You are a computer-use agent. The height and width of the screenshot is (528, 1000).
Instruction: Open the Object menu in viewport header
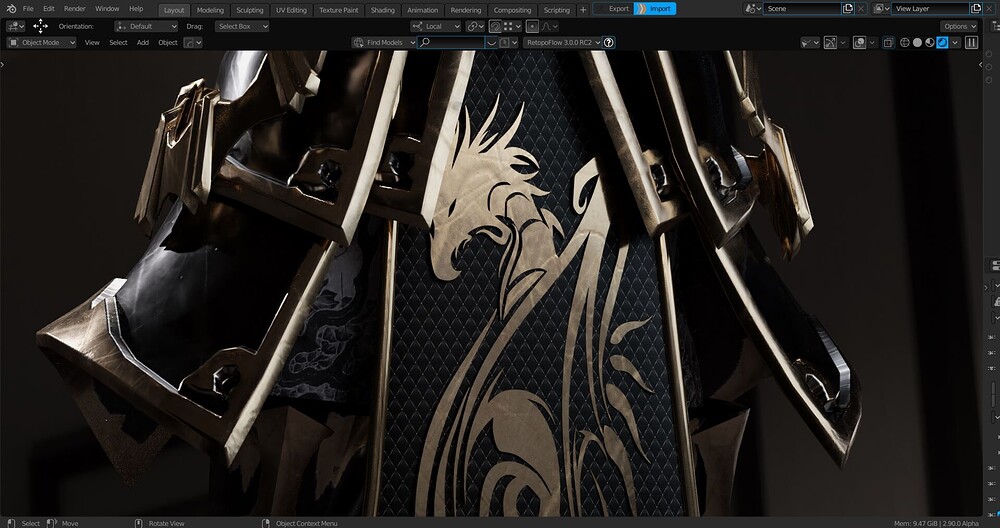(168, 43)
